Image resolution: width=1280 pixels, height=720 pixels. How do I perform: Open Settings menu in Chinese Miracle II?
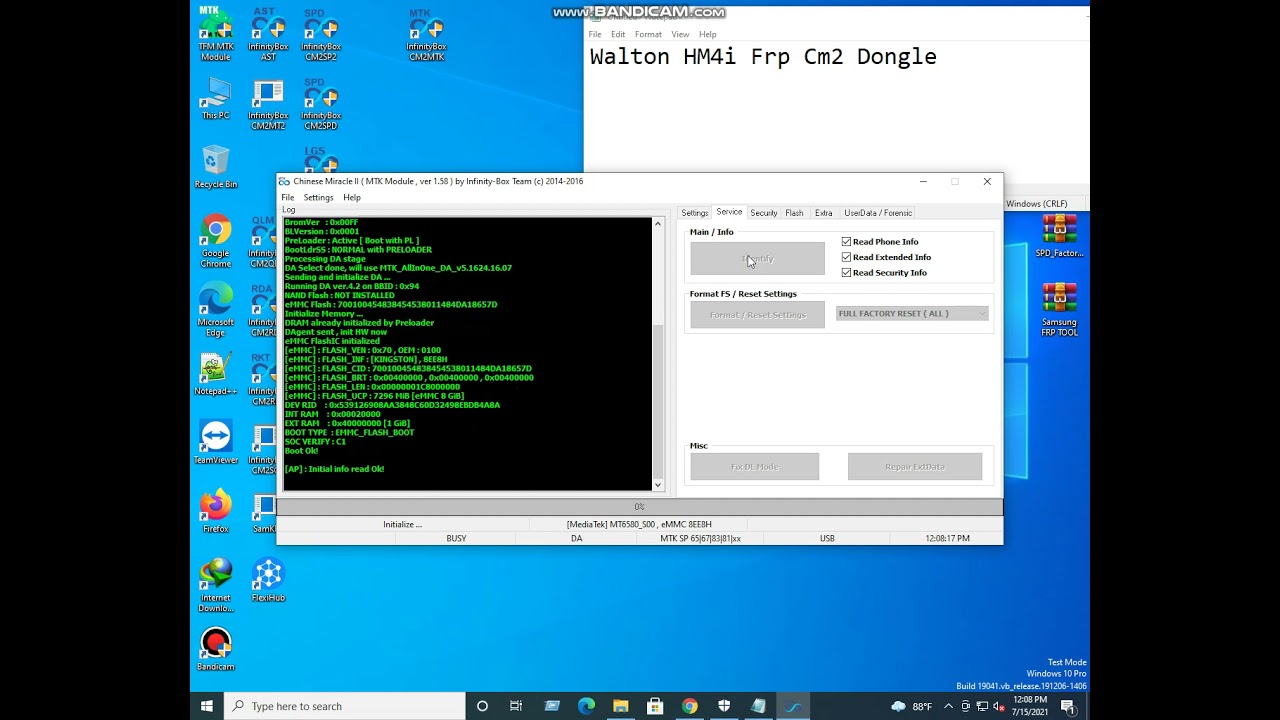coord(318,198)
